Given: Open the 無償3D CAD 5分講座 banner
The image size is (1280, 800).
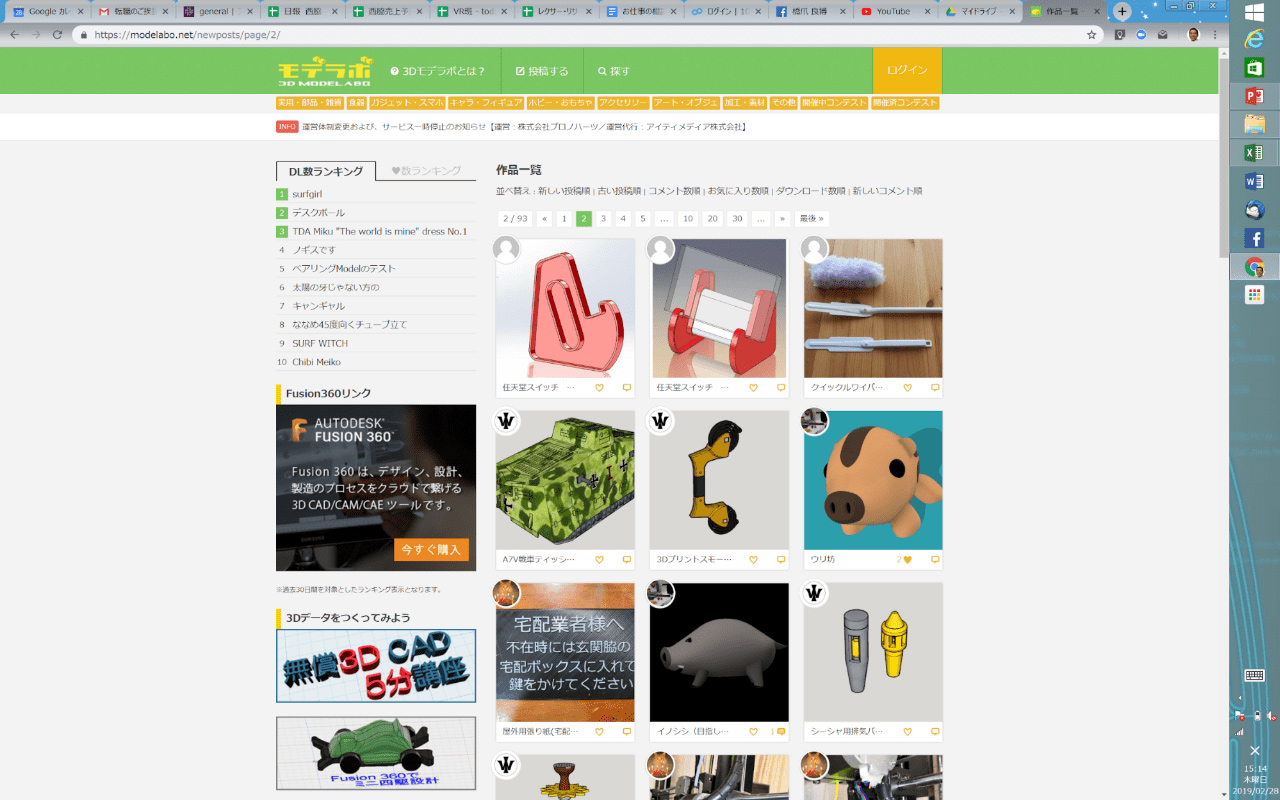Looking at the screenshot, I should pyautogui.click(x=376, y=666).
